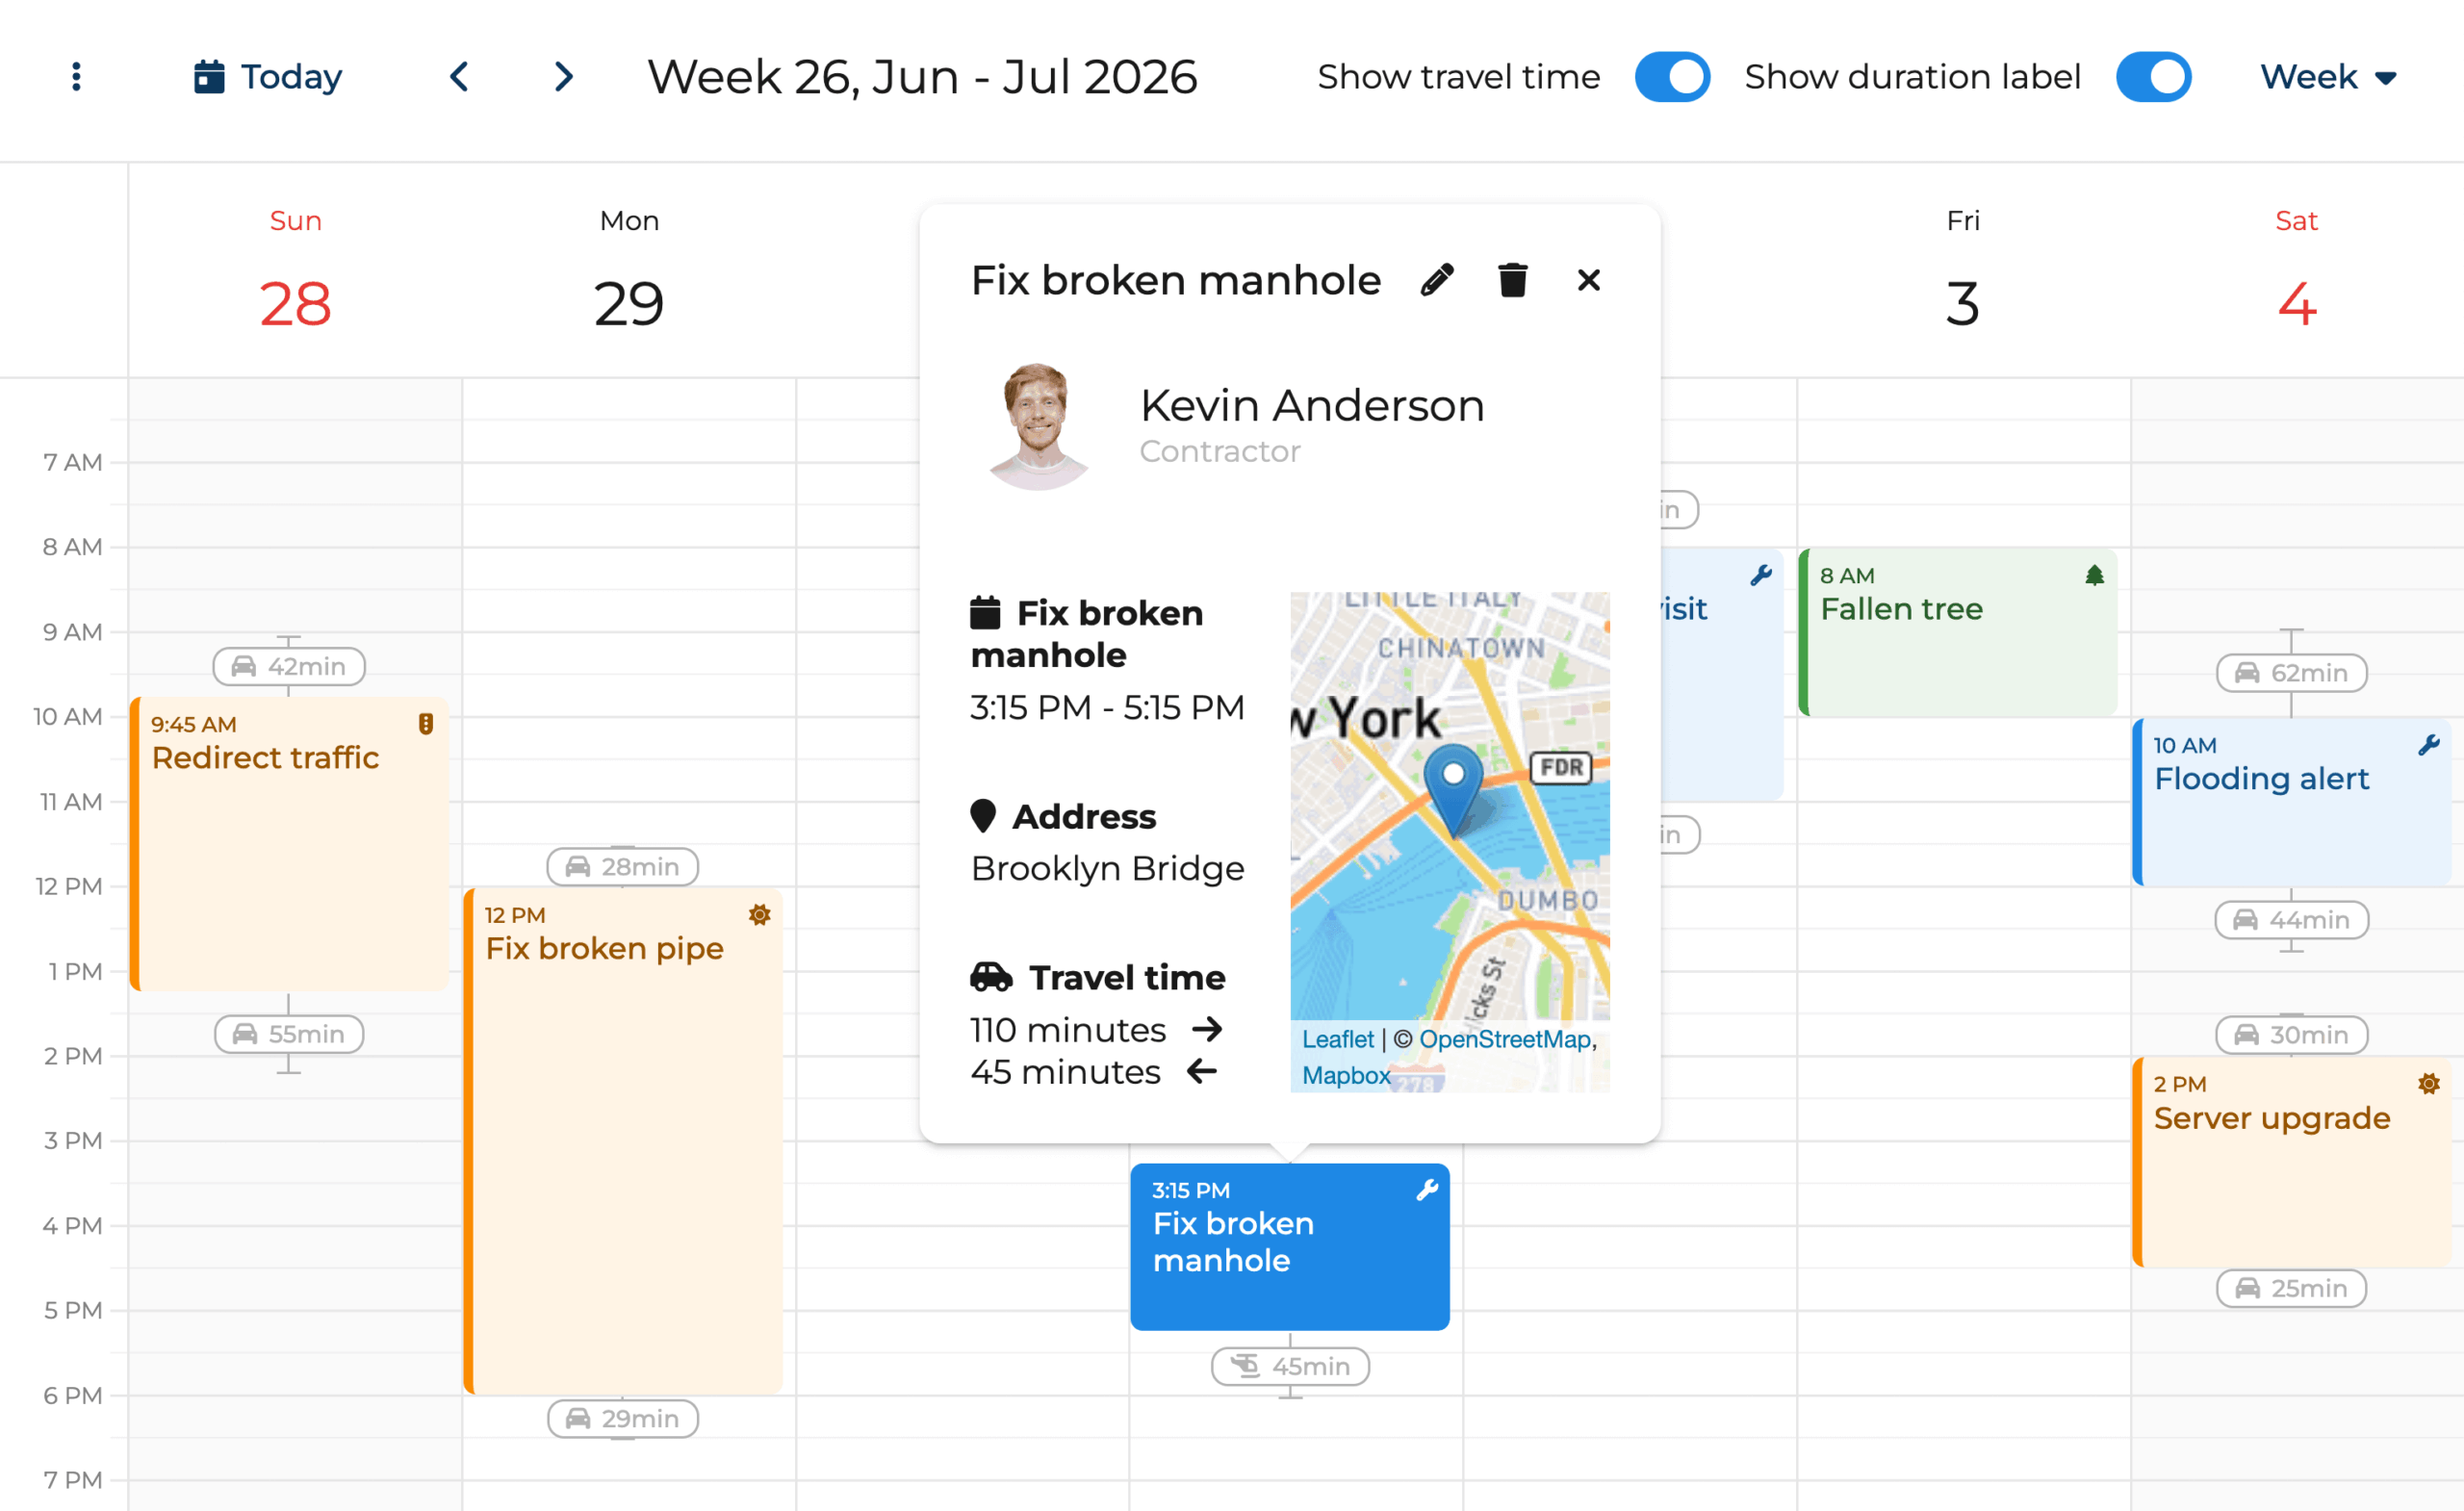Click the pencil edit icon in popup
This screenshot has width=2464, height=1511.
click(1436, 280)
